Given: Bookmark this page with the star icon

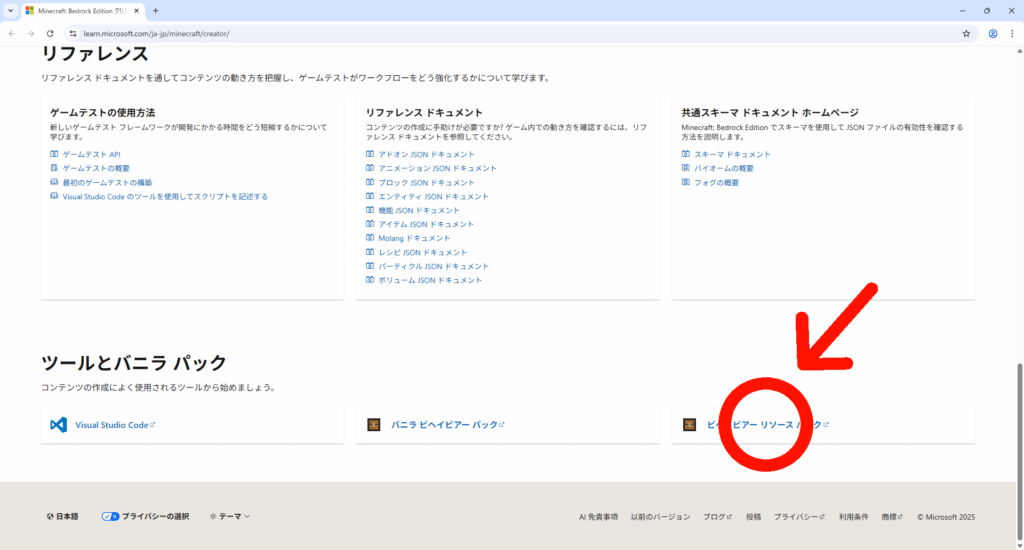Looking at the screenshot, I should point(966,33).
